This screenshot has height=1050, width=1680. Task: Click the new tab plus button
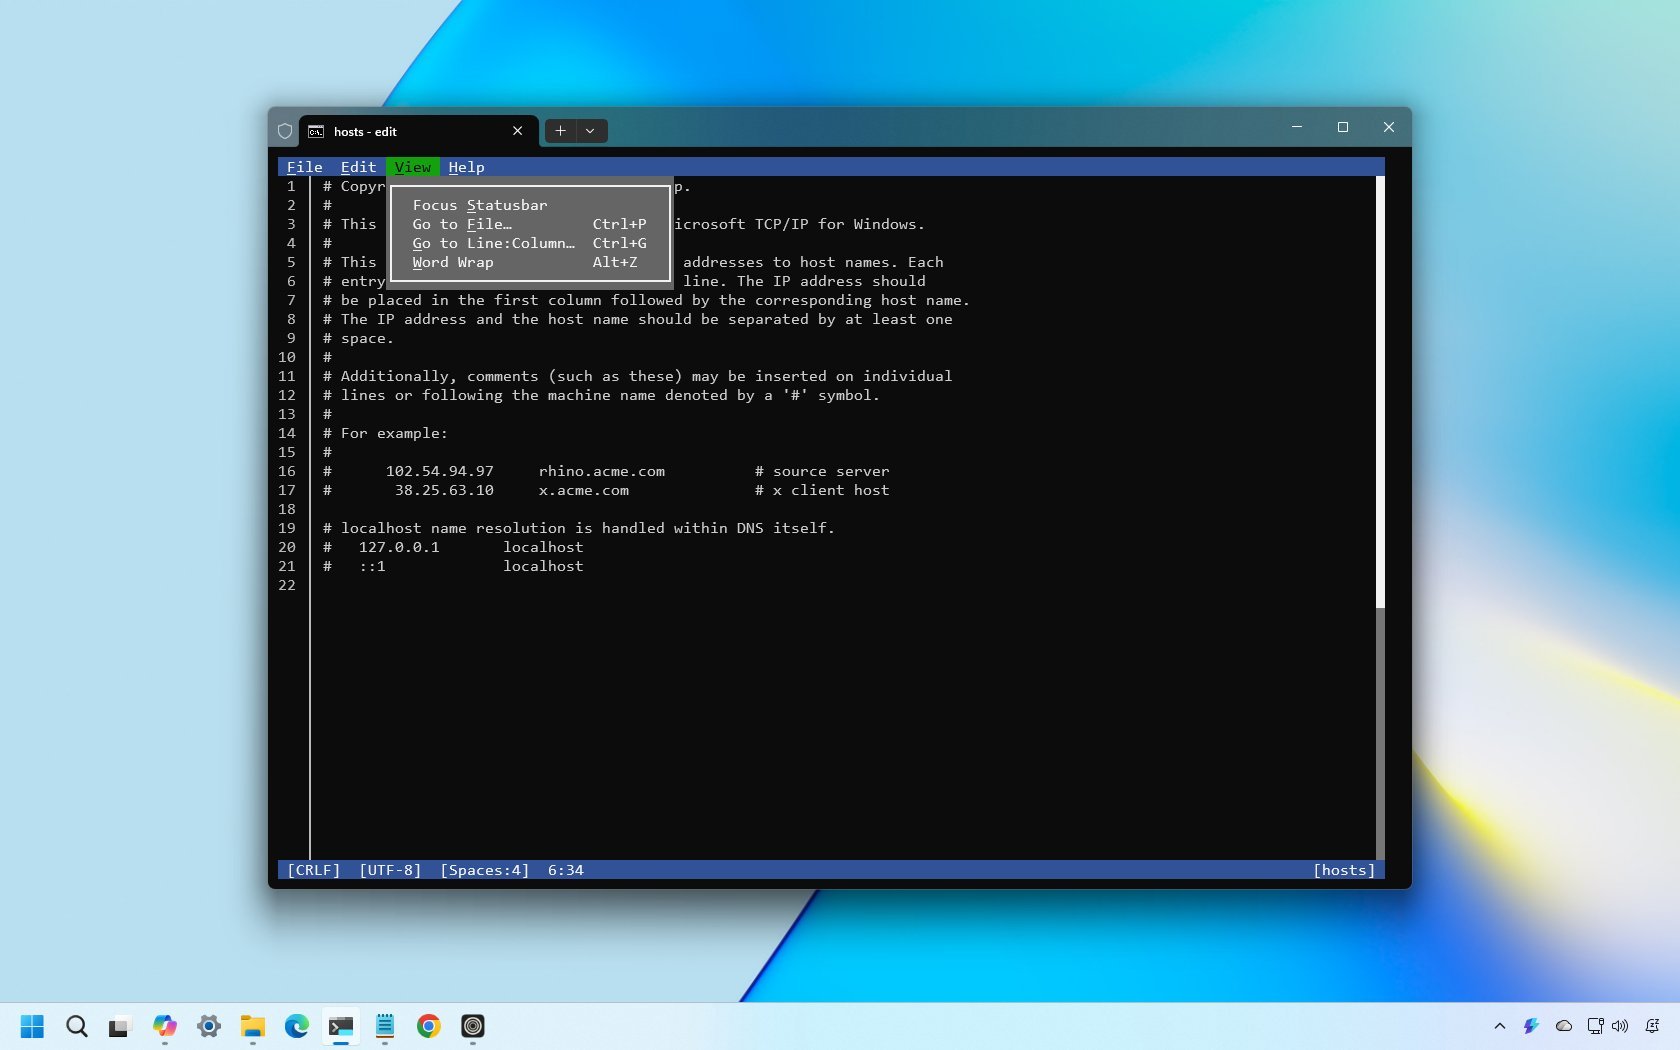tap(560, 131)
